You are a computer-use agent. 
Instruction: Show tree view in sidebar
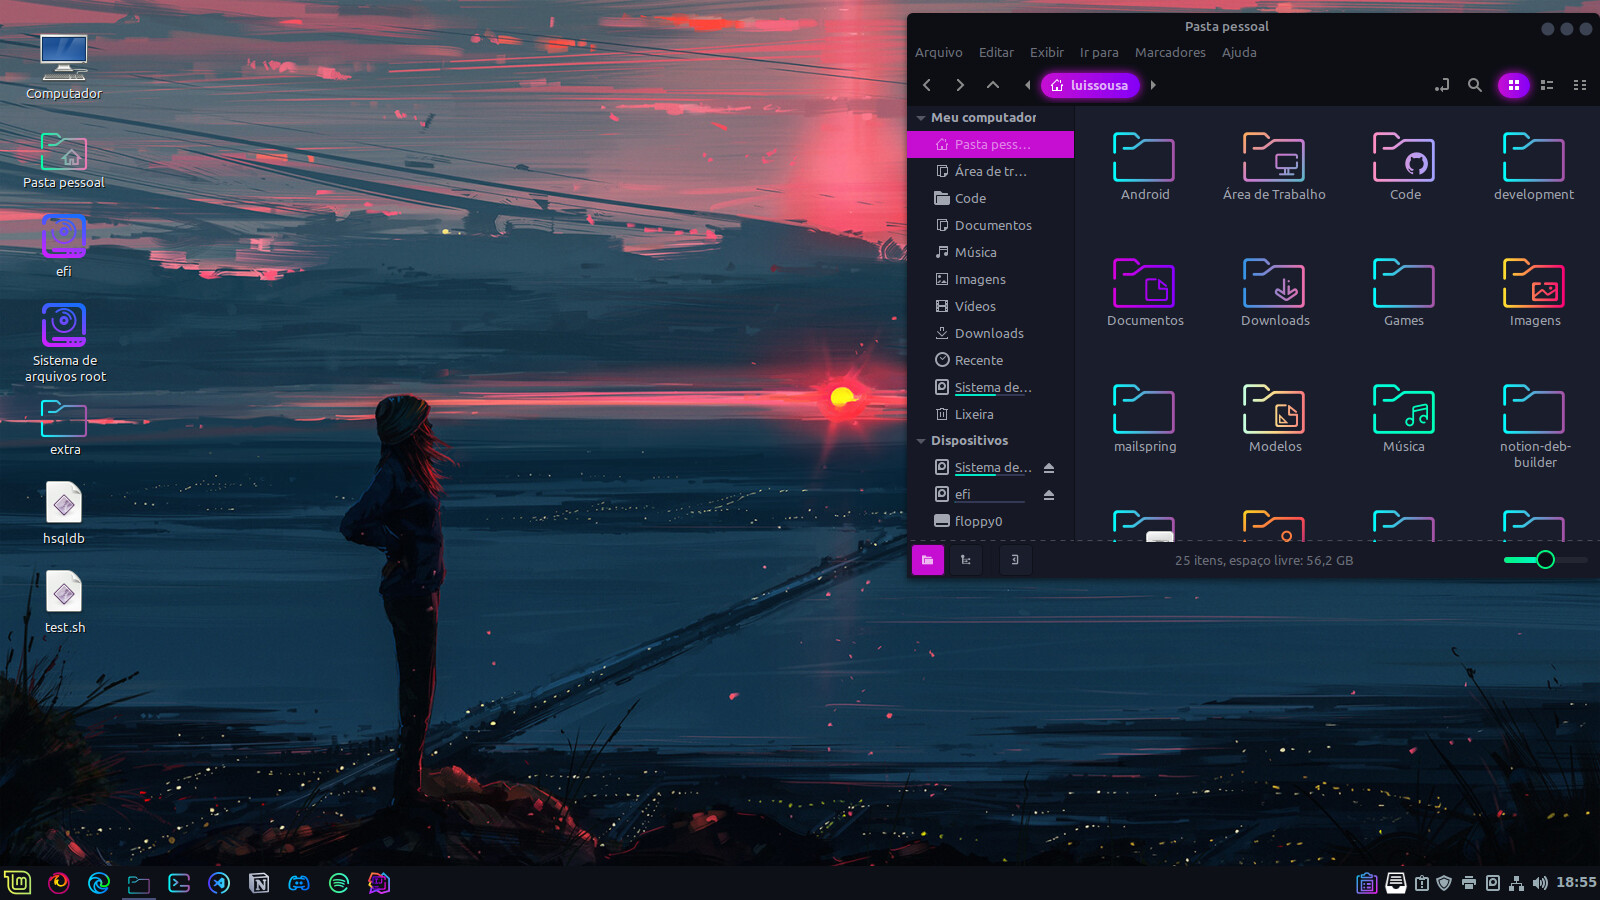pos(965,560)
